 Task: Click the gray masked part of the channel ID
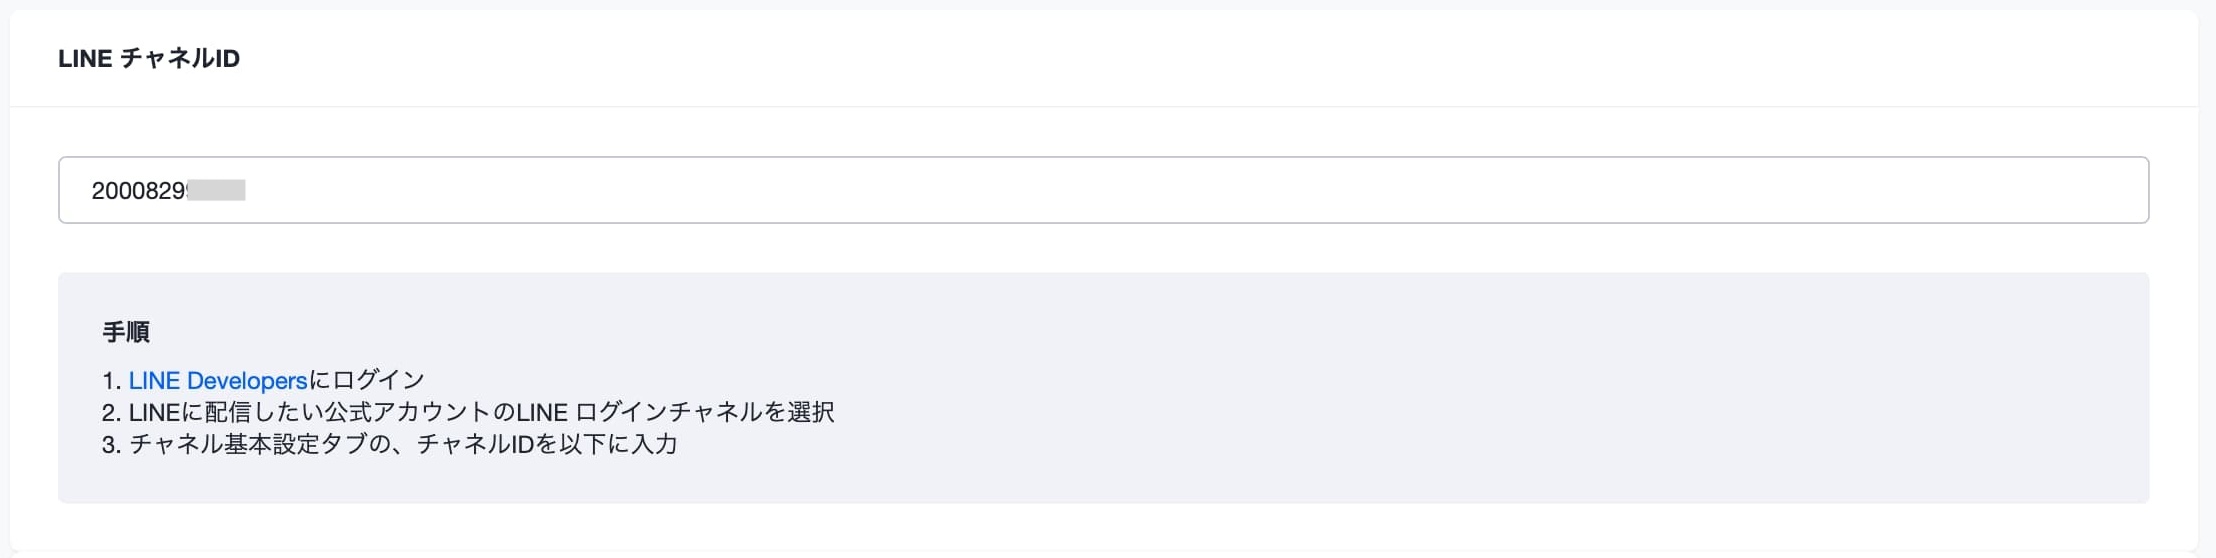point(216,190)
